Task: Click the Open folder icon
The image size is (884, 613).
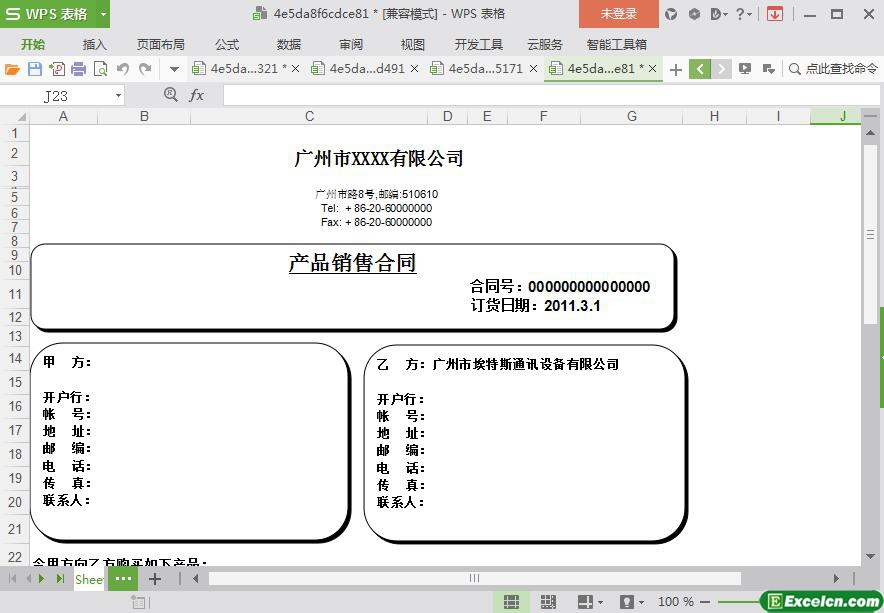Action: click(12, 69)
